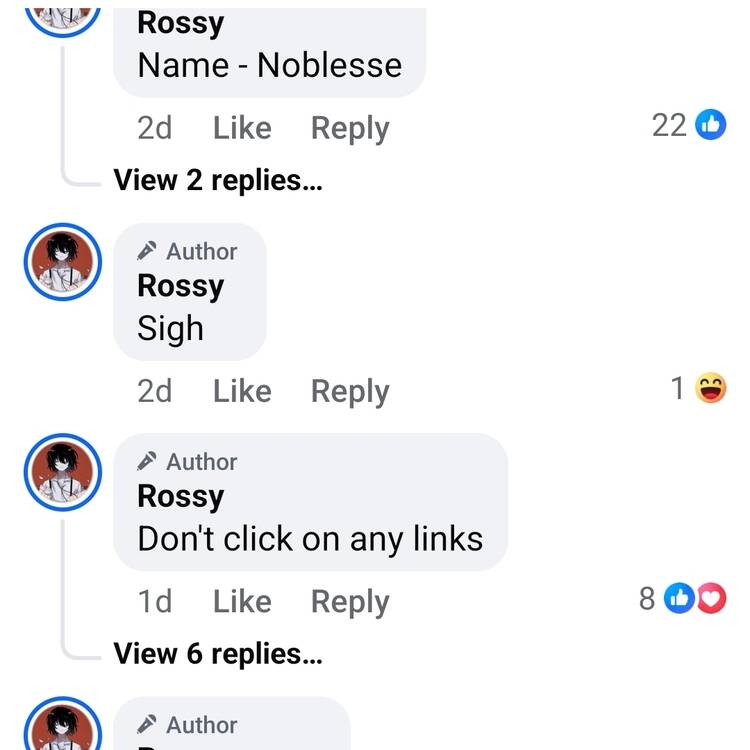The image size is (750, 750).
Task: Reply to the Don't click on any links comment
Action: (x=350, y=603)
